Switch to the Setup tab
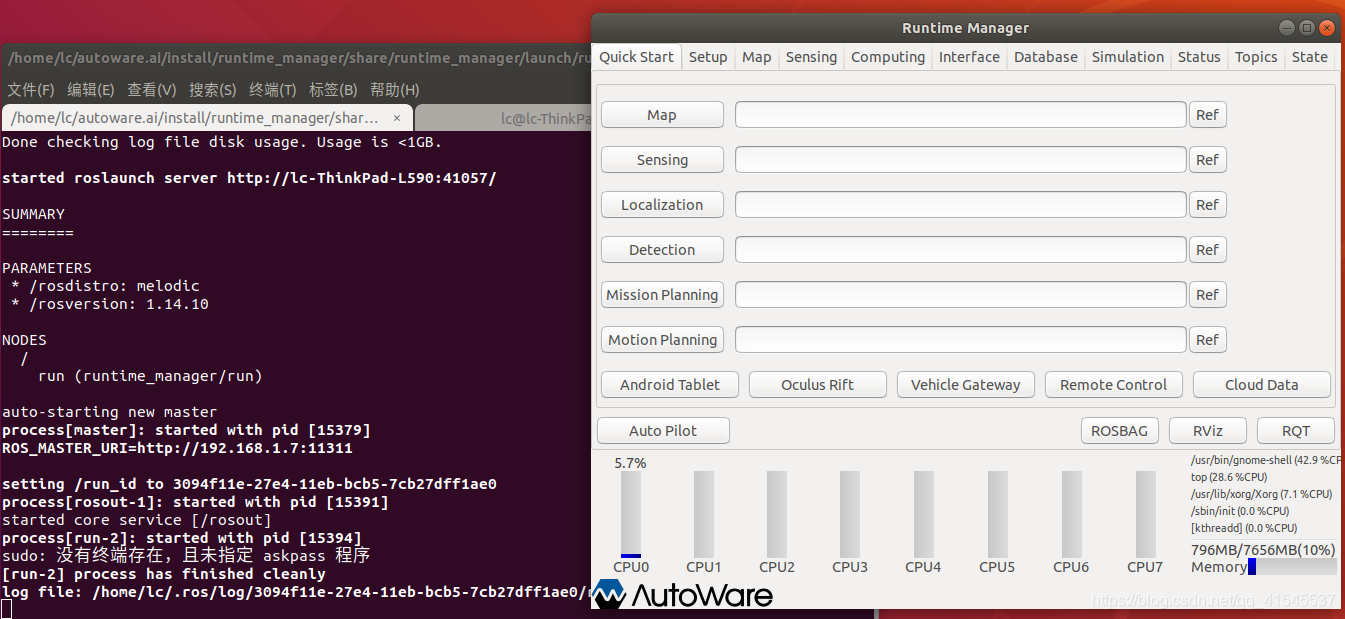The height and width of the screenshot is (619, 1345). point(708,57)
